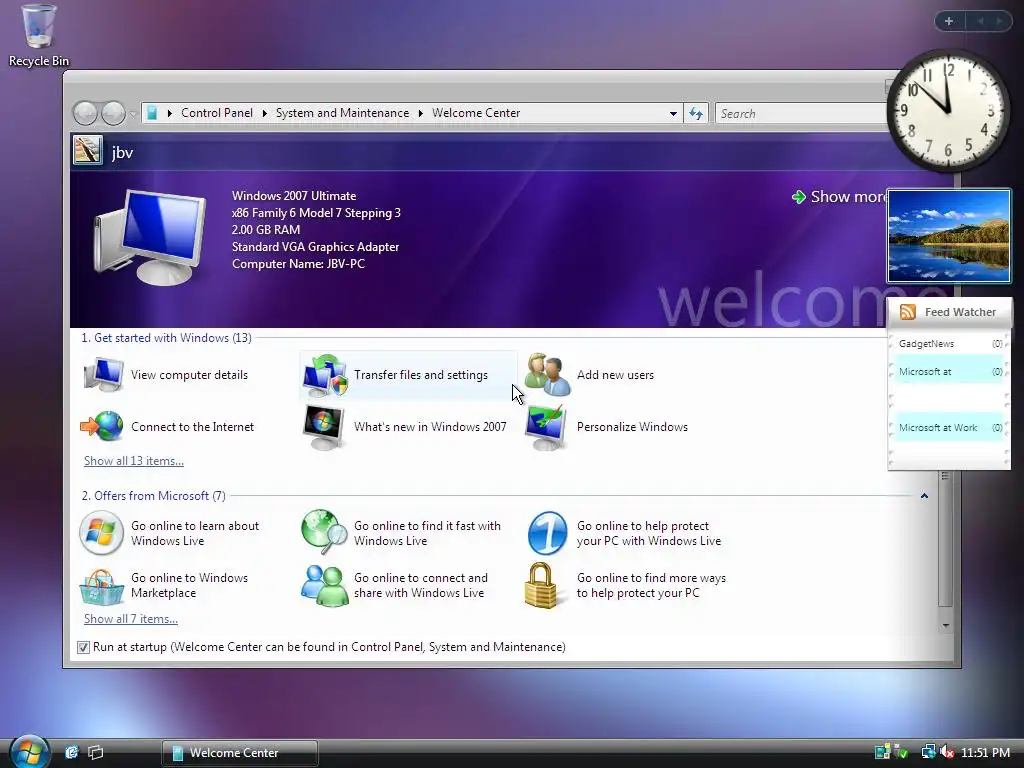Click scroll down arrow in Welcome Center
Viewport: 1024px width, 768px height.
945,626
